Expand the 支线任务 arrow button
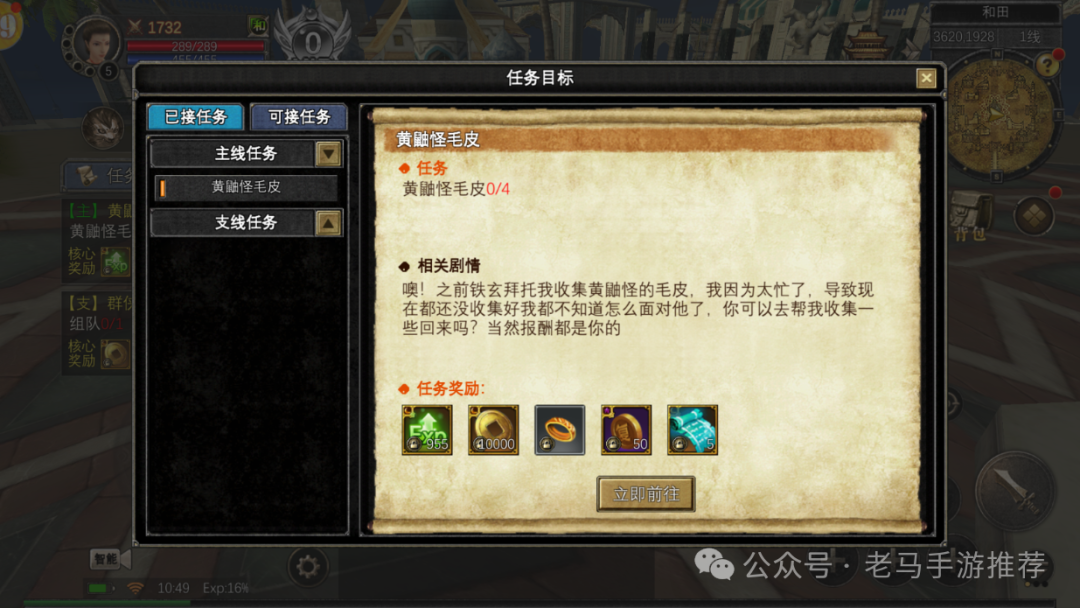 tap(329, 223)
